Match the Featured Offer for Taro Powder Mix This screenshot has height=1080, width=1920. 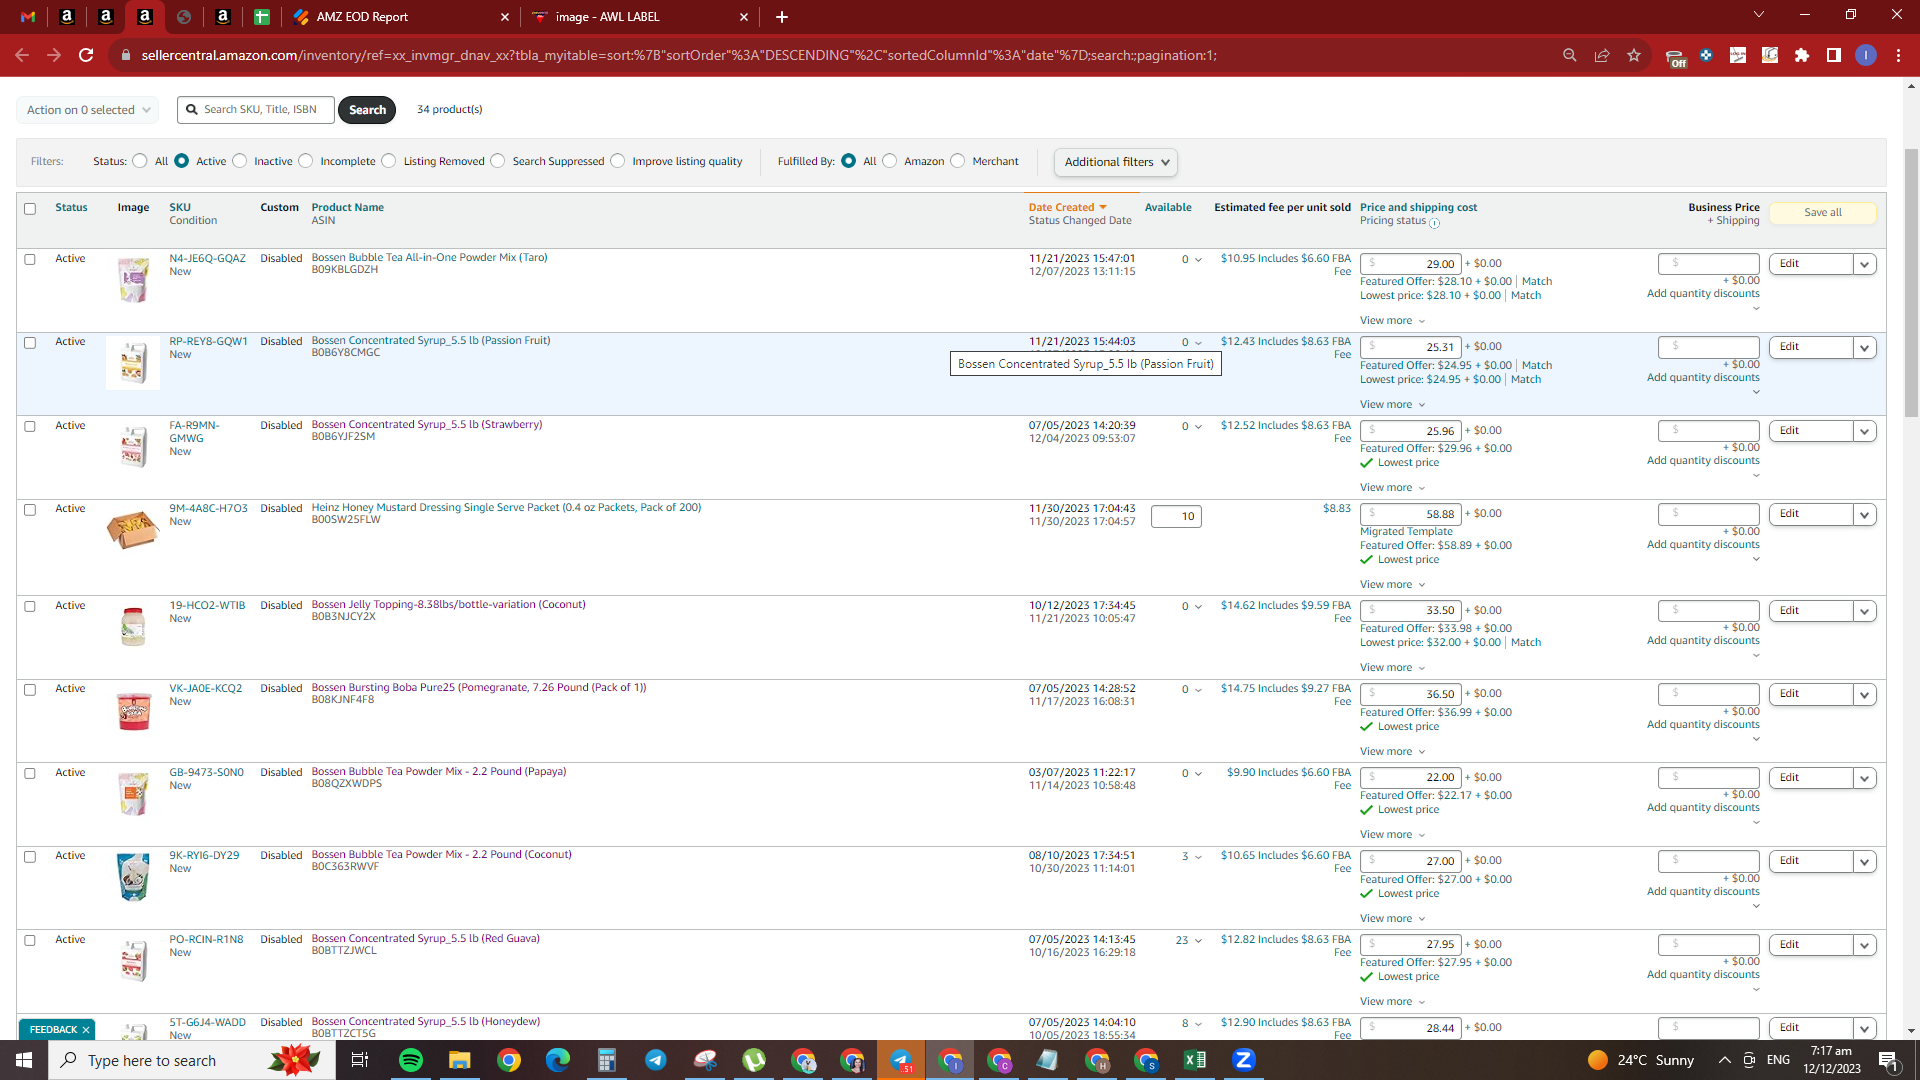point(1536,282)
